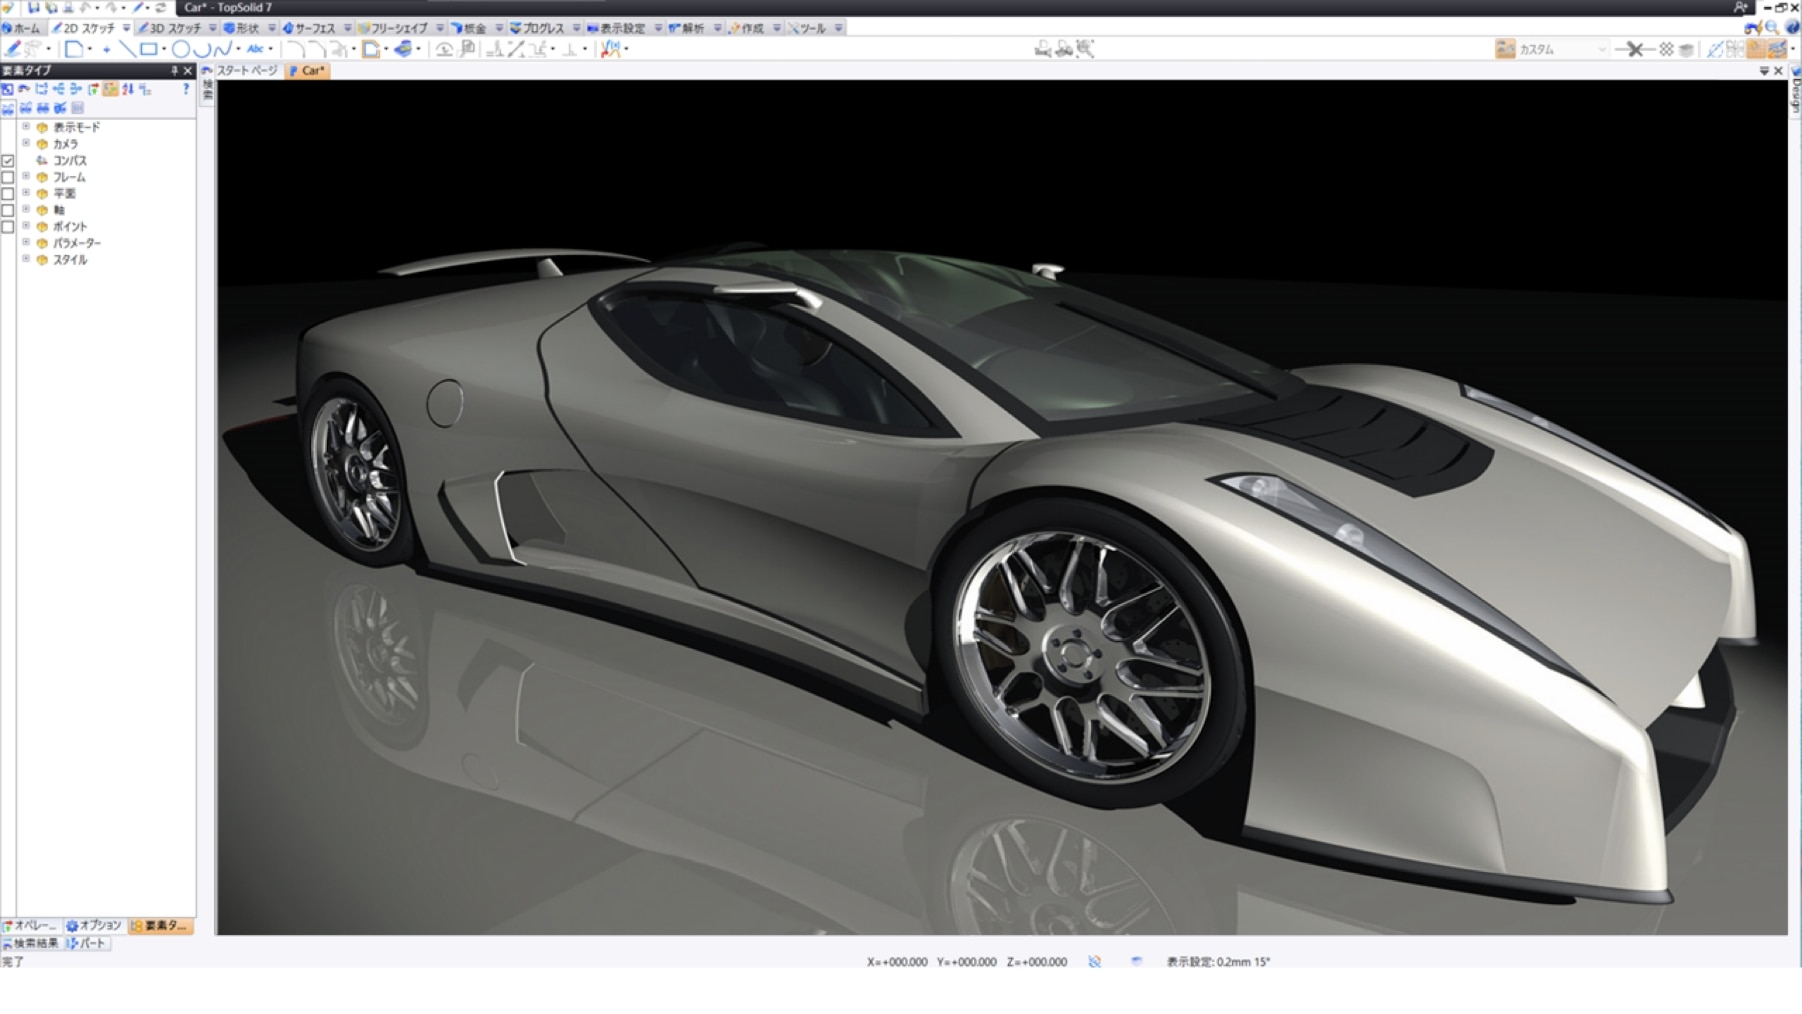1802x1014 pixels.
Task: Open the オプション panel tab
Action: (x=95, y=926)
